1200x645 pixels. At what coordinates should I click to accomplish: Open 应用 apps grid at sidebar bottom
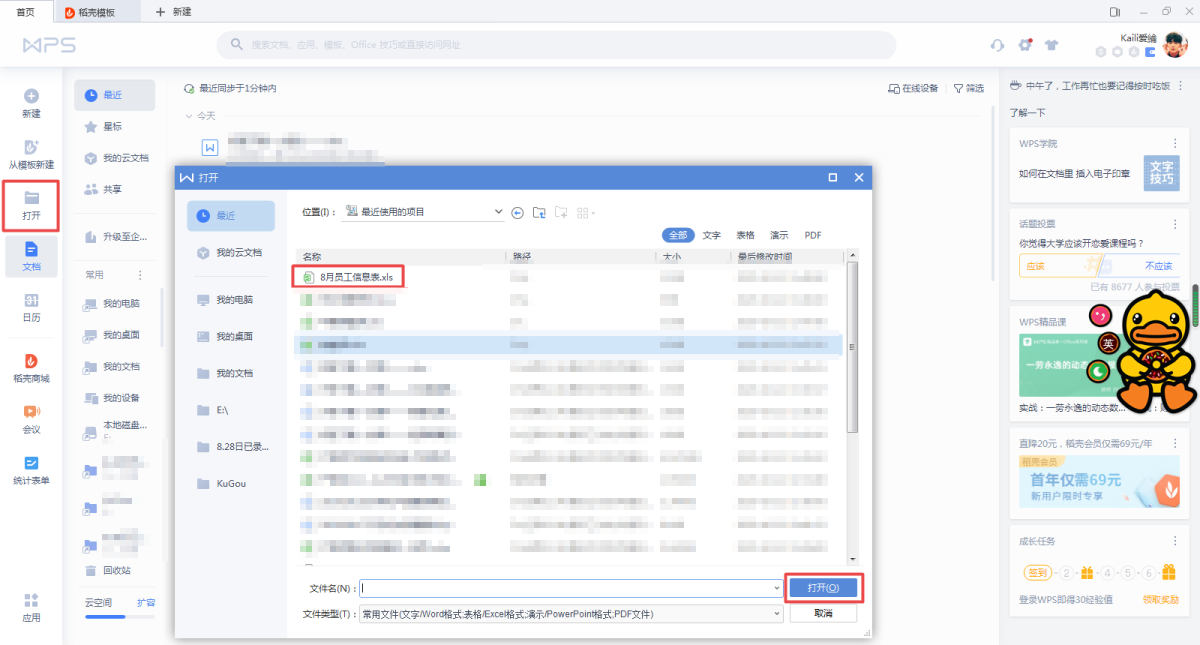[31, 606]
